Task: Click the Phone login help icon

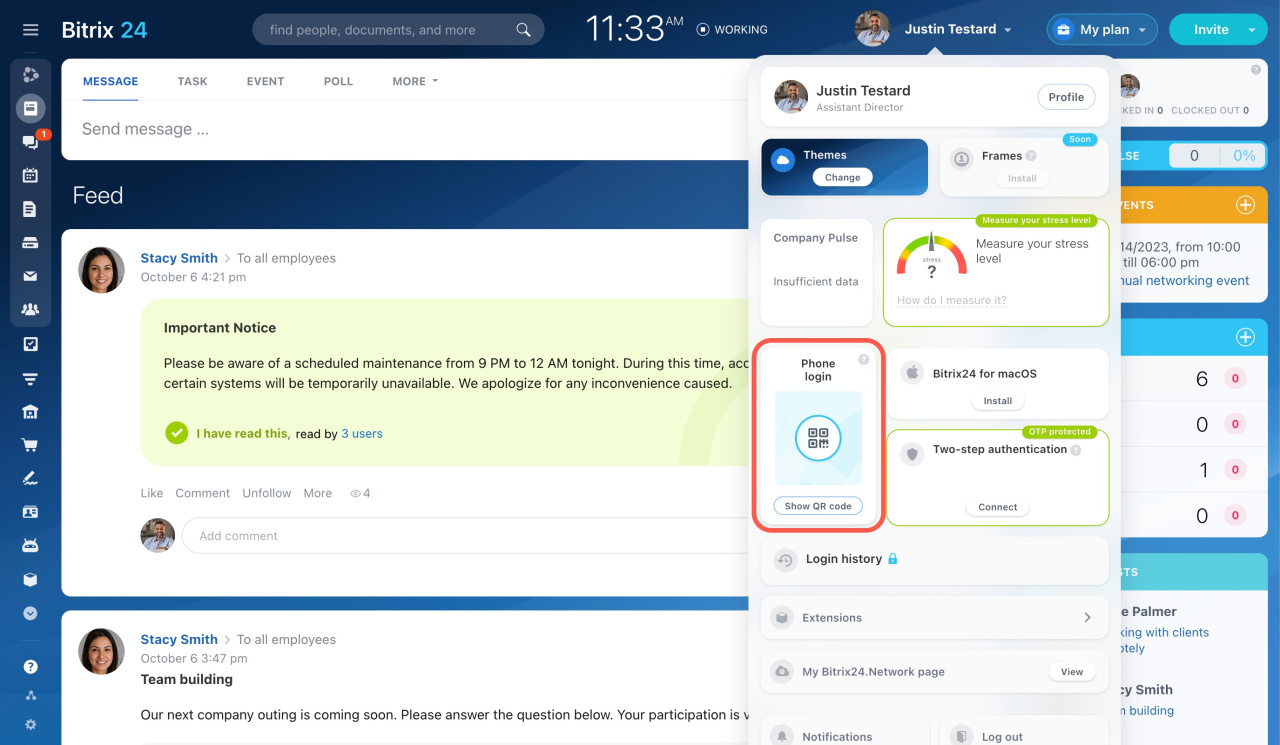Action: (x=864, y=360)
